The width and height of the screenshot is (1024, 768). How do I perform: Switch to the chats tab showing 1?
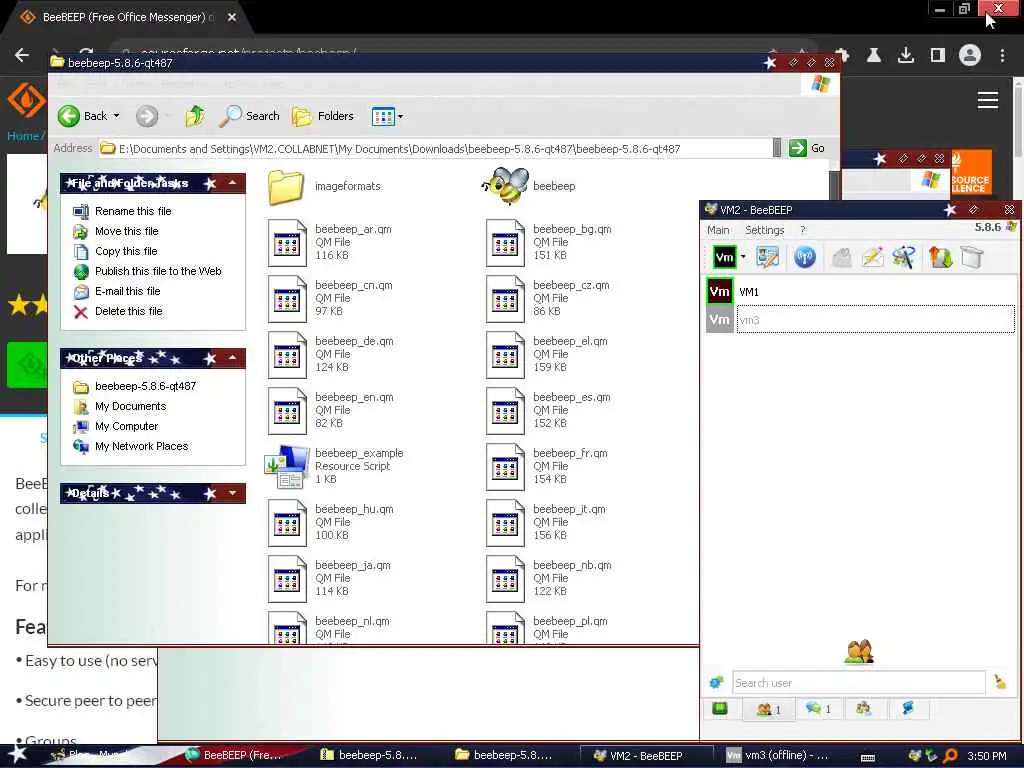[x=819, y=709]
